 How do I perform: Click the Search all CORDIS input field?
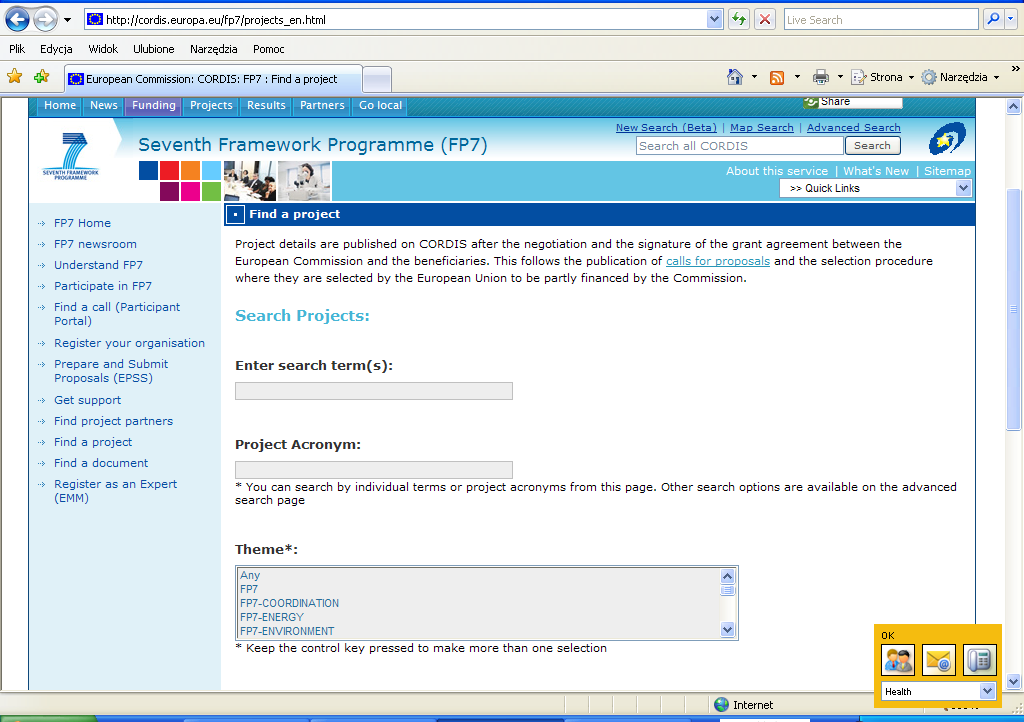[x=739, y=146]
